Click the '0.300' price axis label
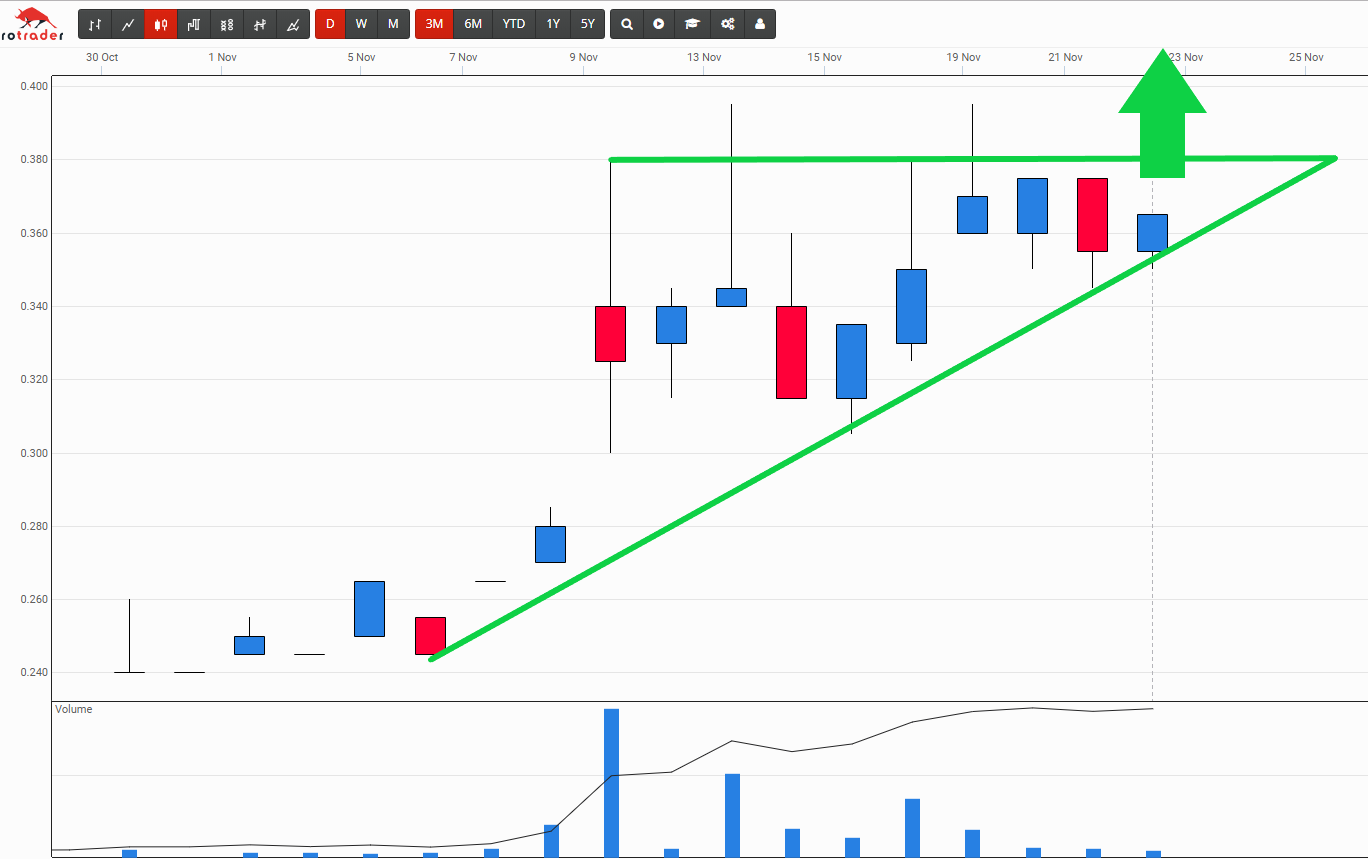This screenshot has width=1368, height=859. point(34,453)
